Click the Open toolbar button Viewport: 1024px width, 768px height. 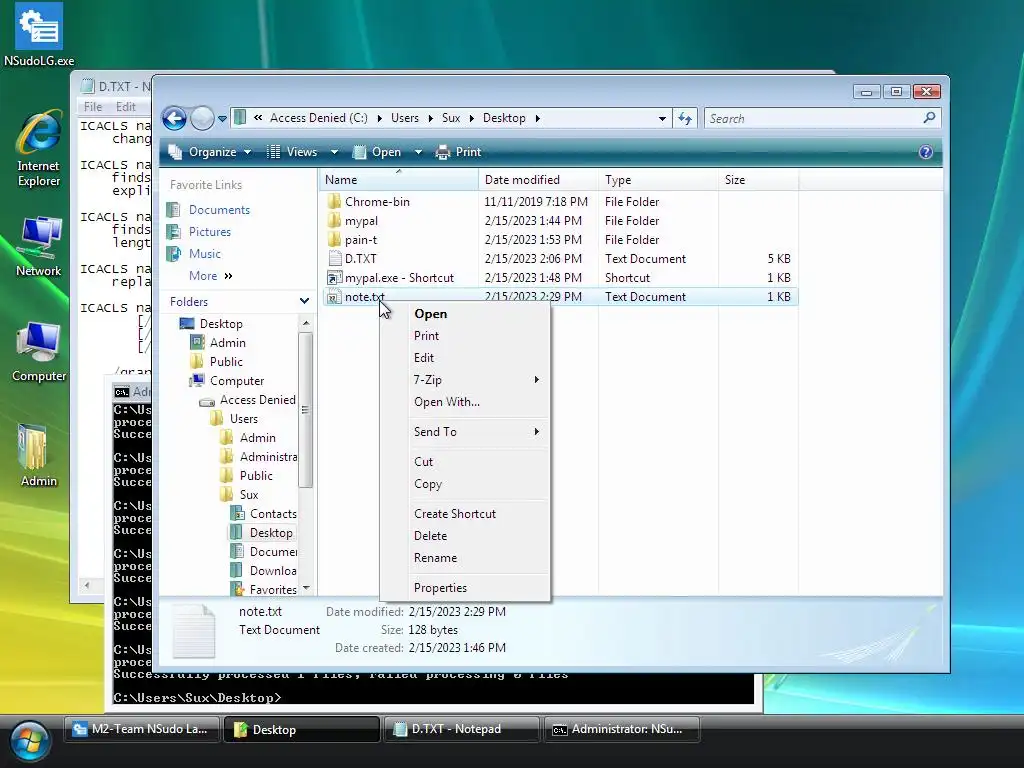[377, 152]
